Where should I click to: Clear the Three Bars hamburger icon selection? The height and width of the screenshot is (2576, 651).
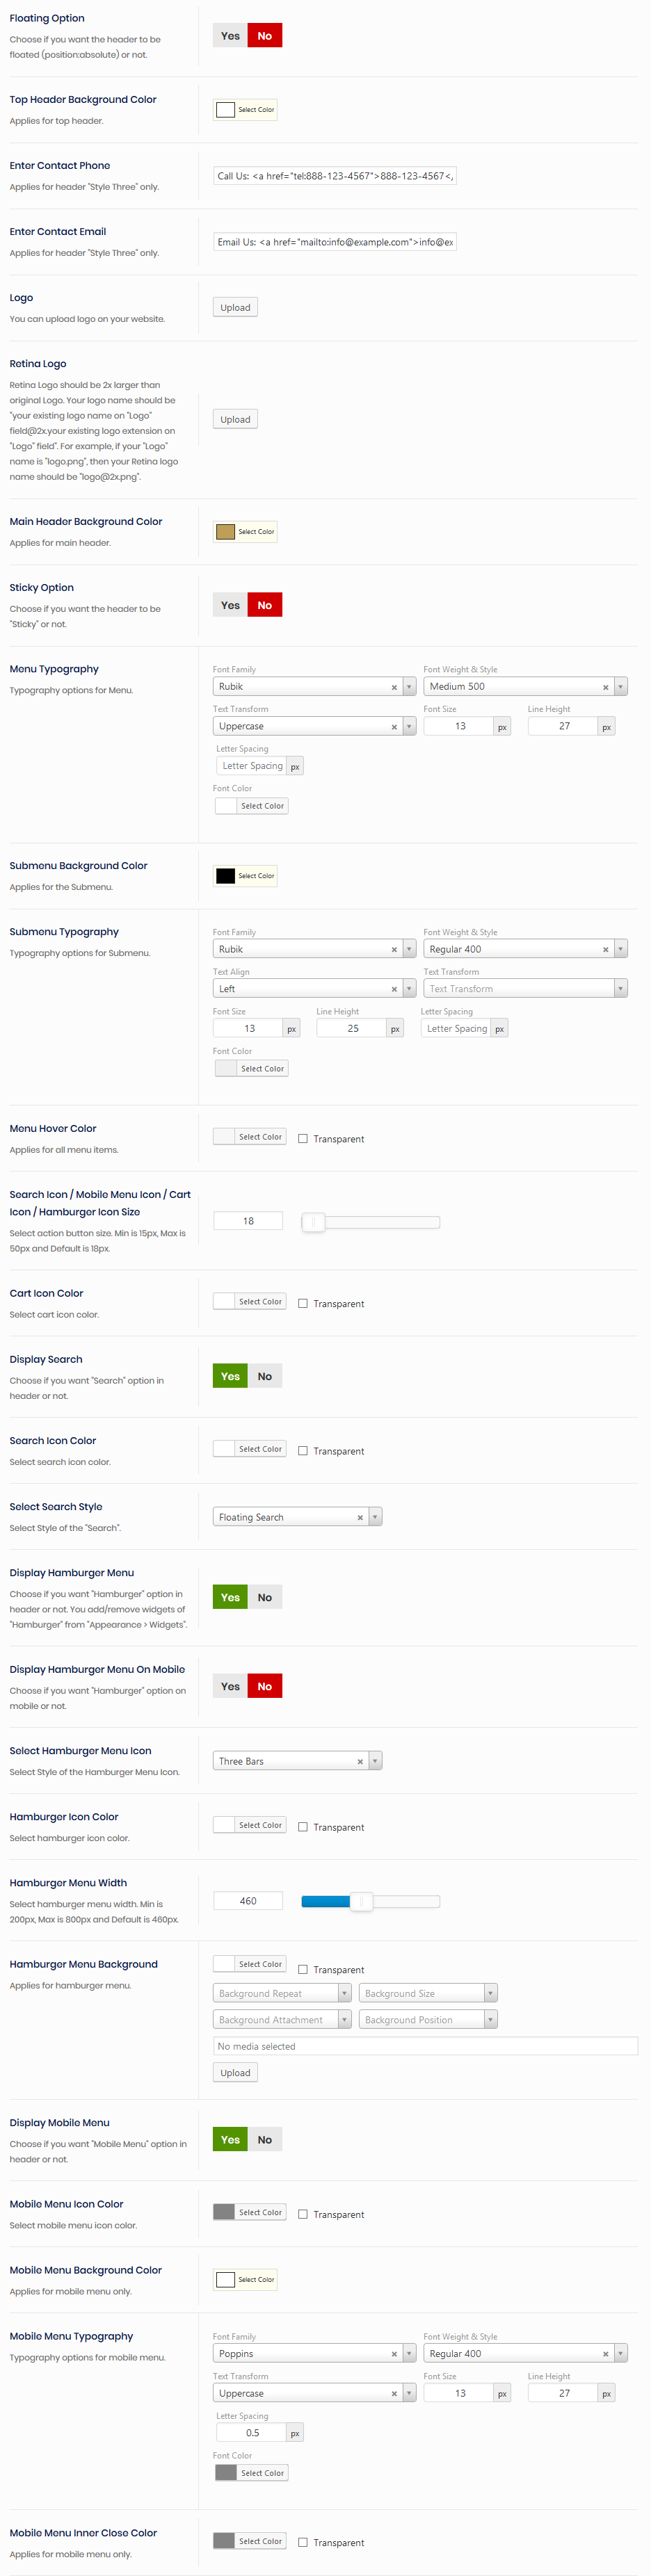click(x=360, y=1761)
